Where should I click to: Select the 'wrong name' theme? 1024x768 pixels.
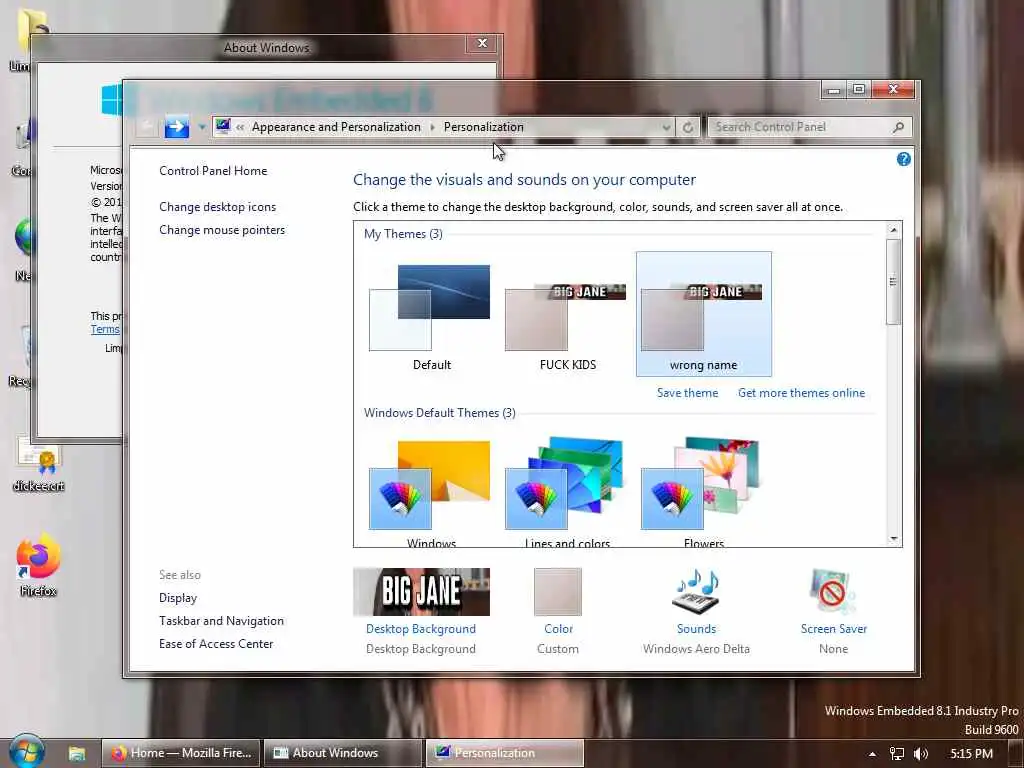pyautogui.click(x=704, y=314)
